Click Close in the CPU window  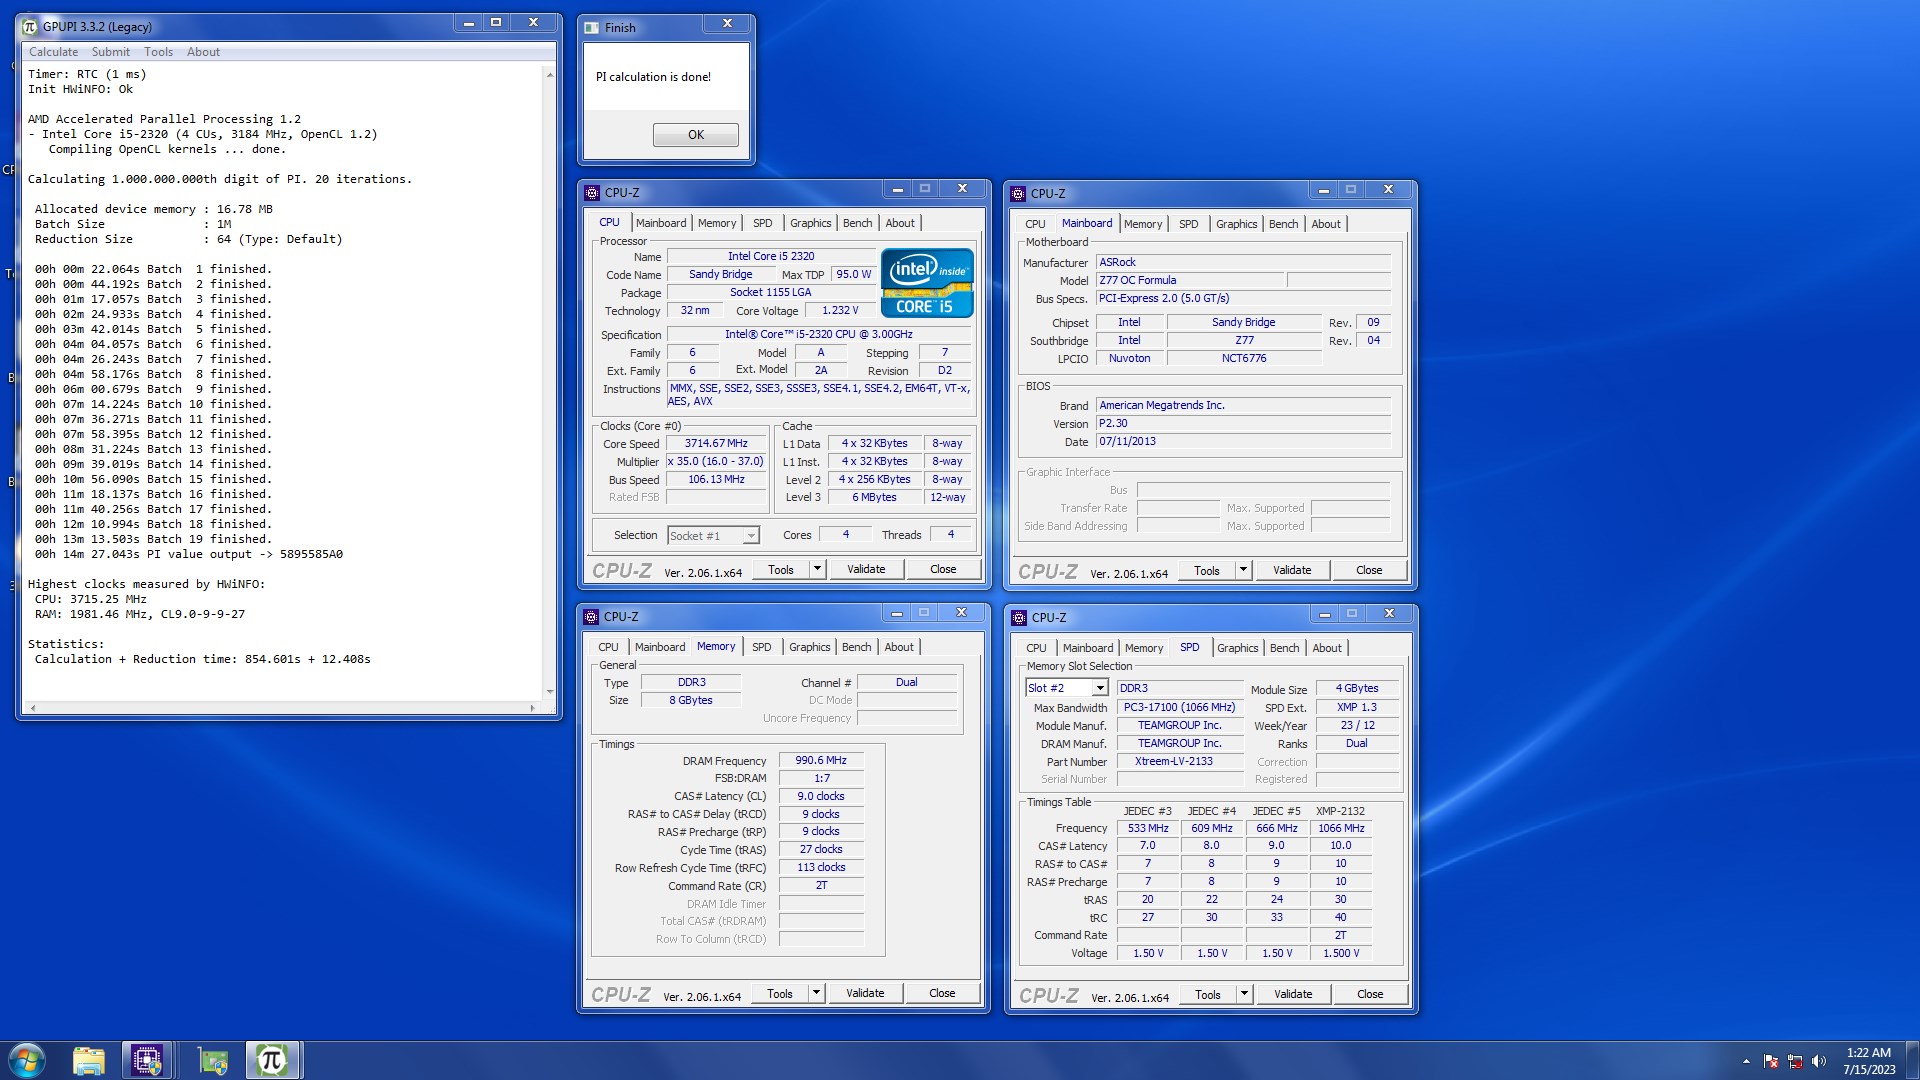943,569
